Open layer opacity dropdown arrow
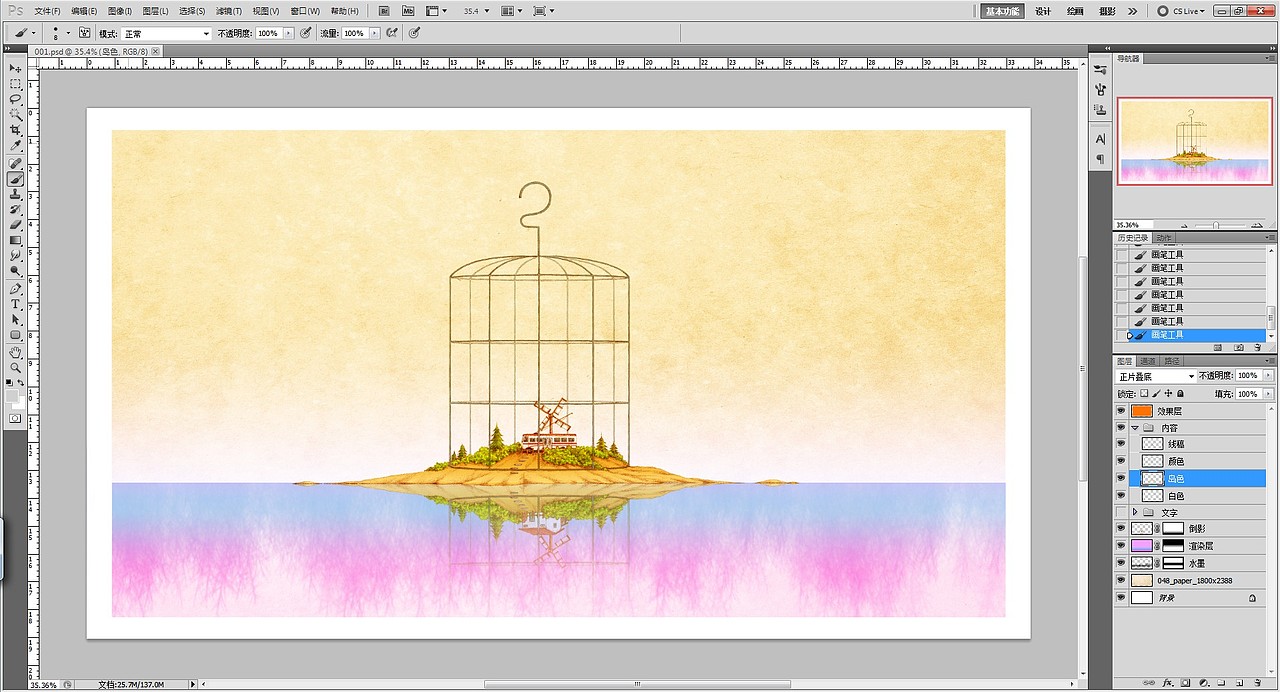Screen dimensions: 1280x692 [1269, 376]
